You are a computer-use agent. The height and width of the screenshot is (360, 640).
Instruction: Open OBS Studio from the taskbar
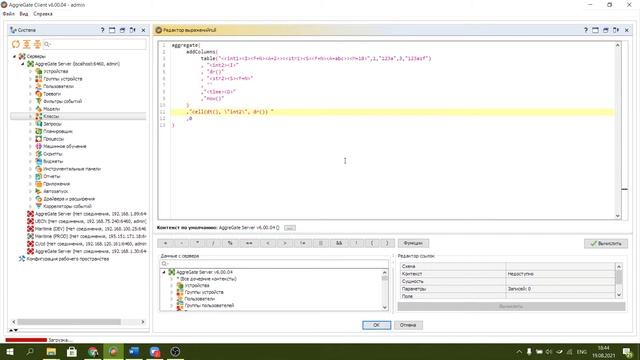(176, 351)
